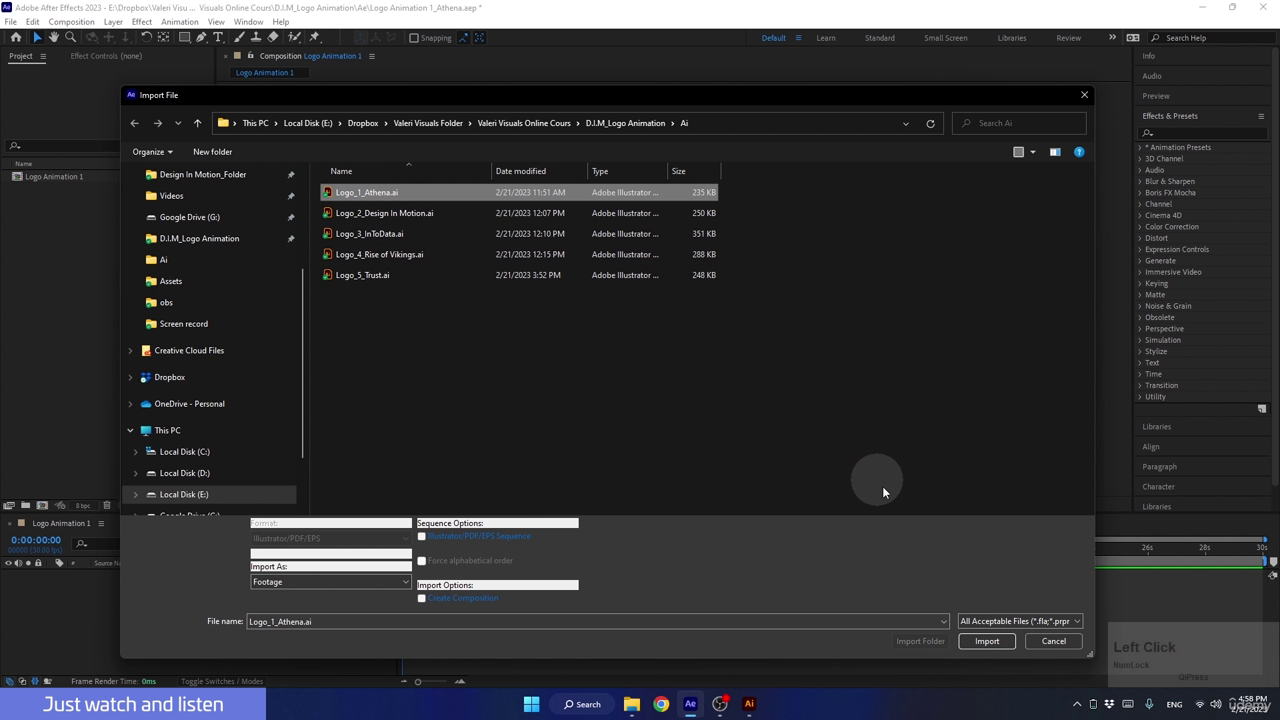Image resolution: width=1280 pixels, height=720 pixels.
Task: Click the Search button on taskbar
Action: 582,704
